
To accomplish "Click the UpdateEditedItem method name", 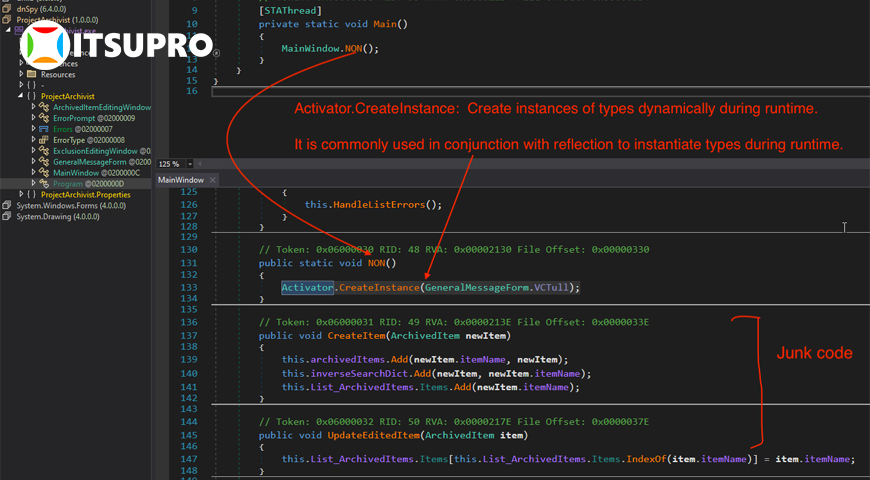I will point(373,436).
